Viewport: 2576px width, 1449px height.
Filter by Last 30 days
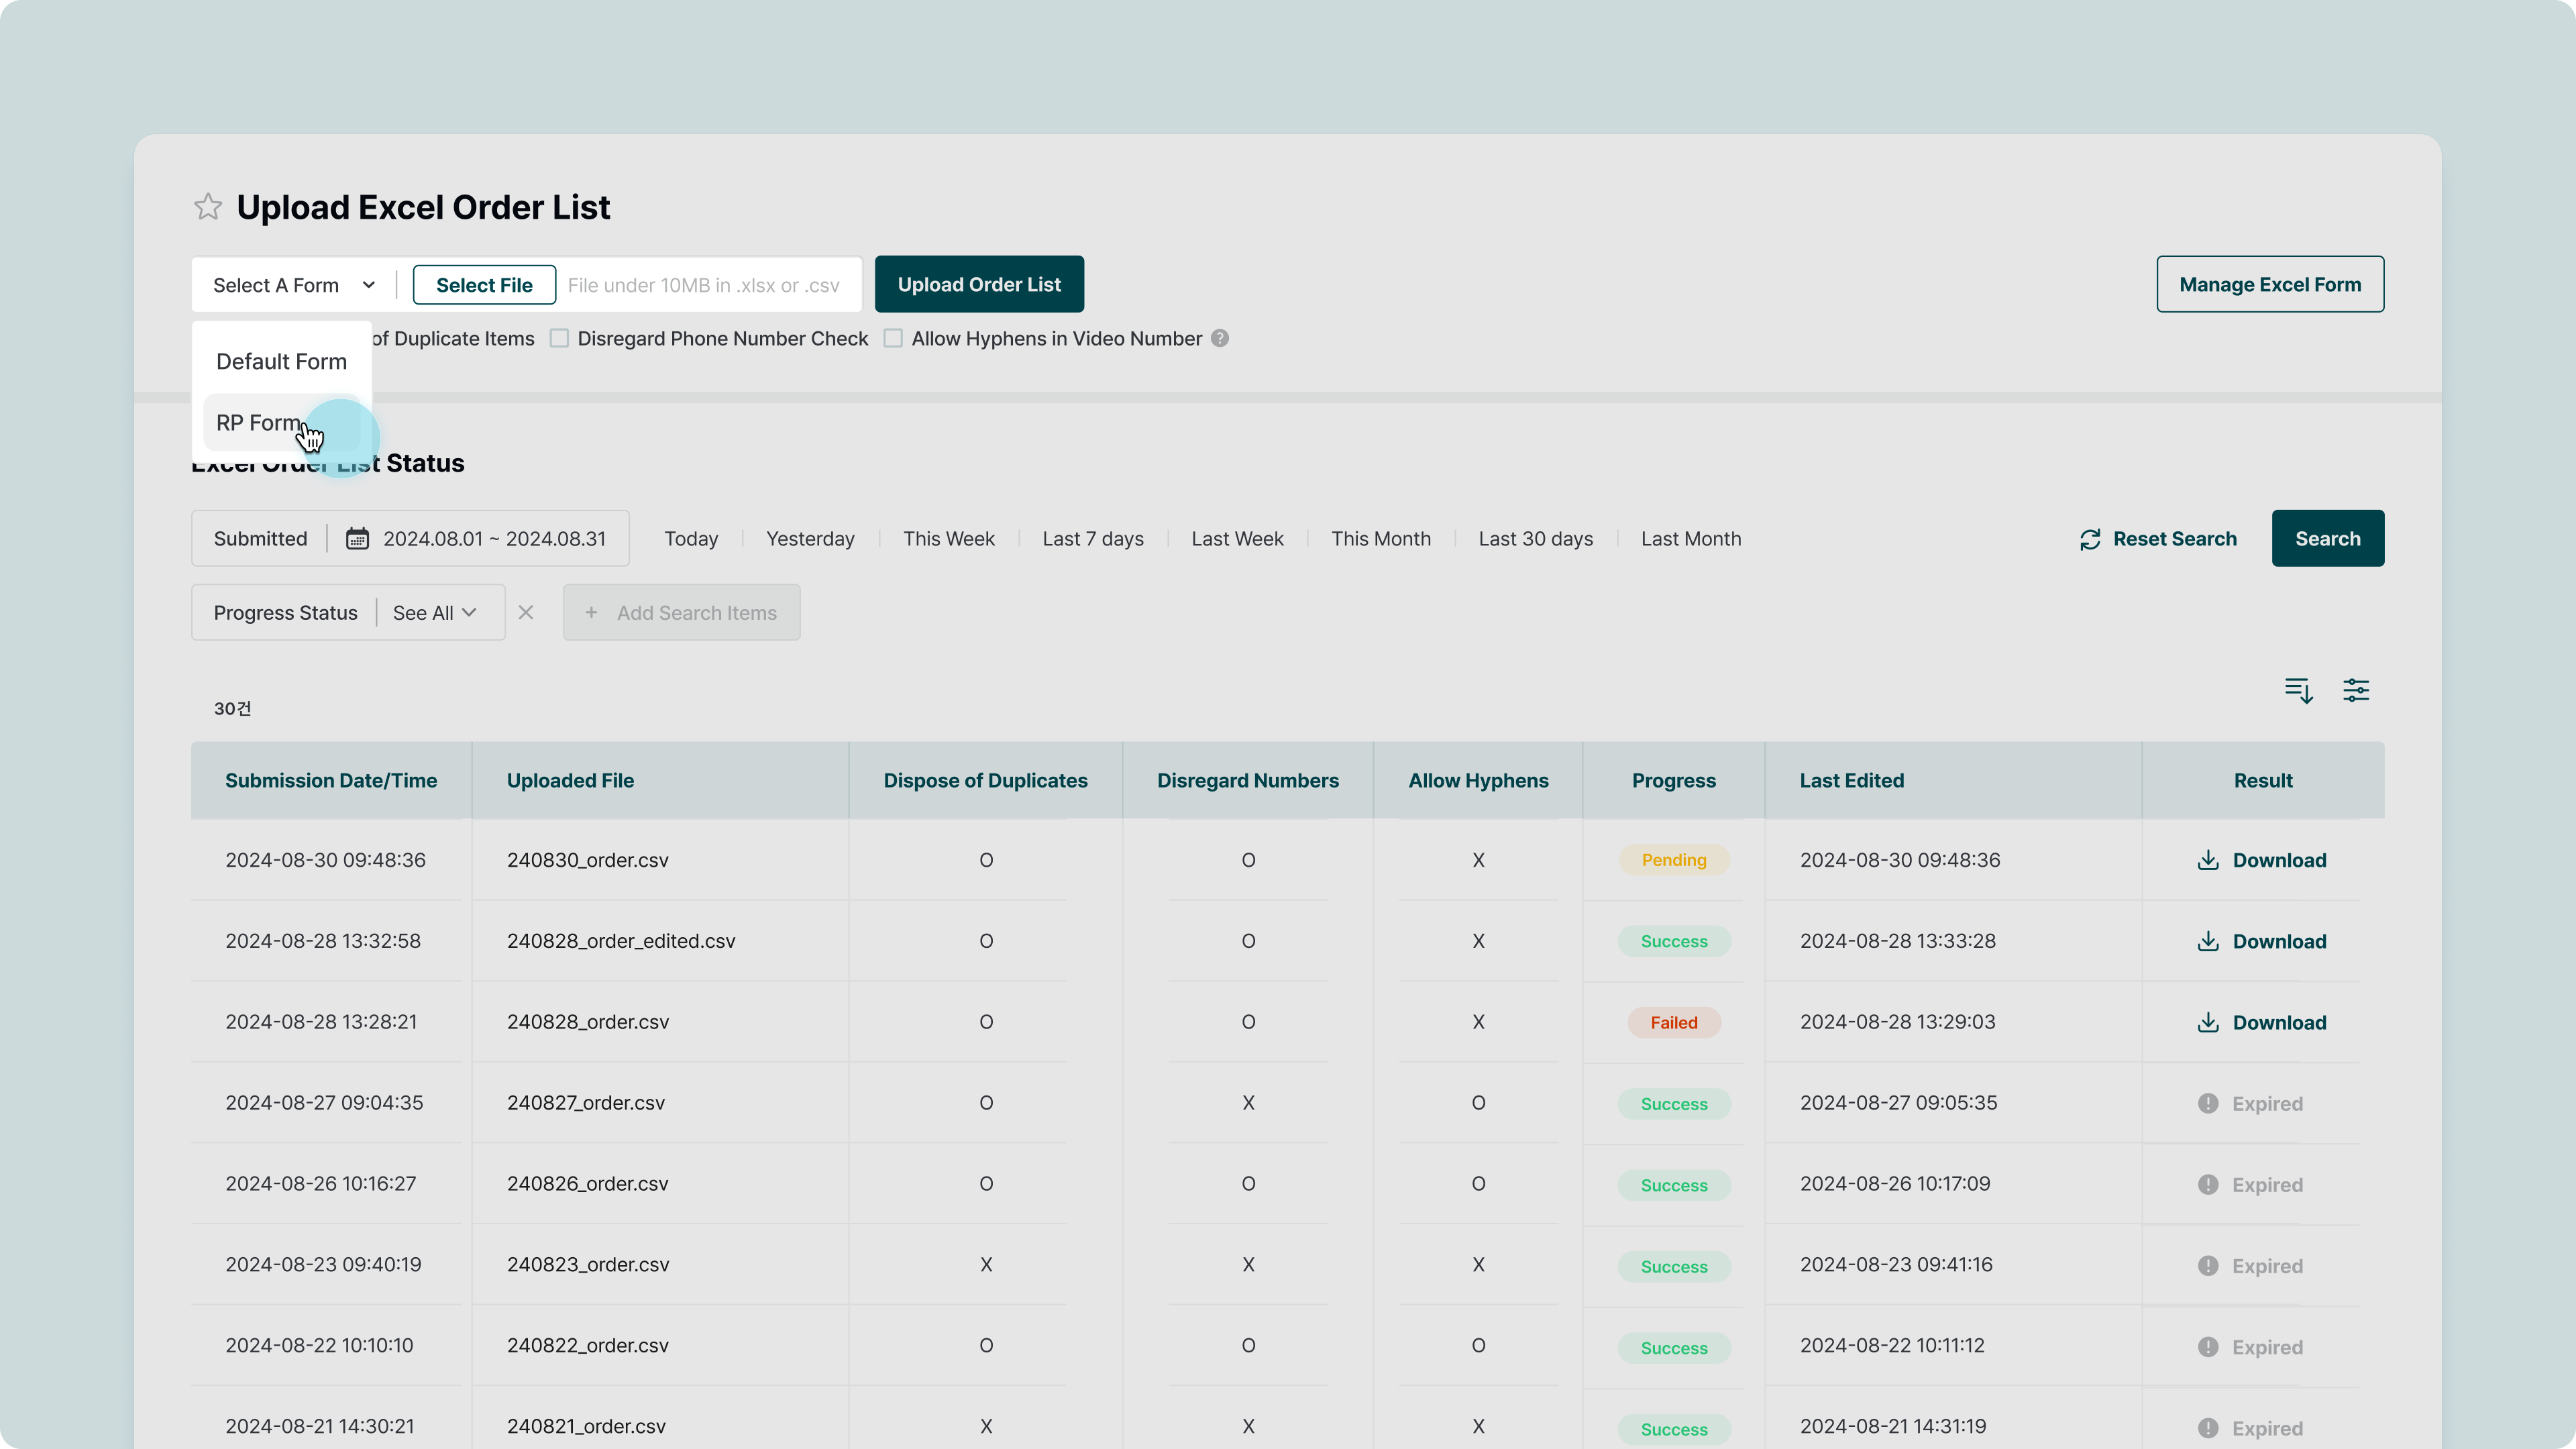1535,539
